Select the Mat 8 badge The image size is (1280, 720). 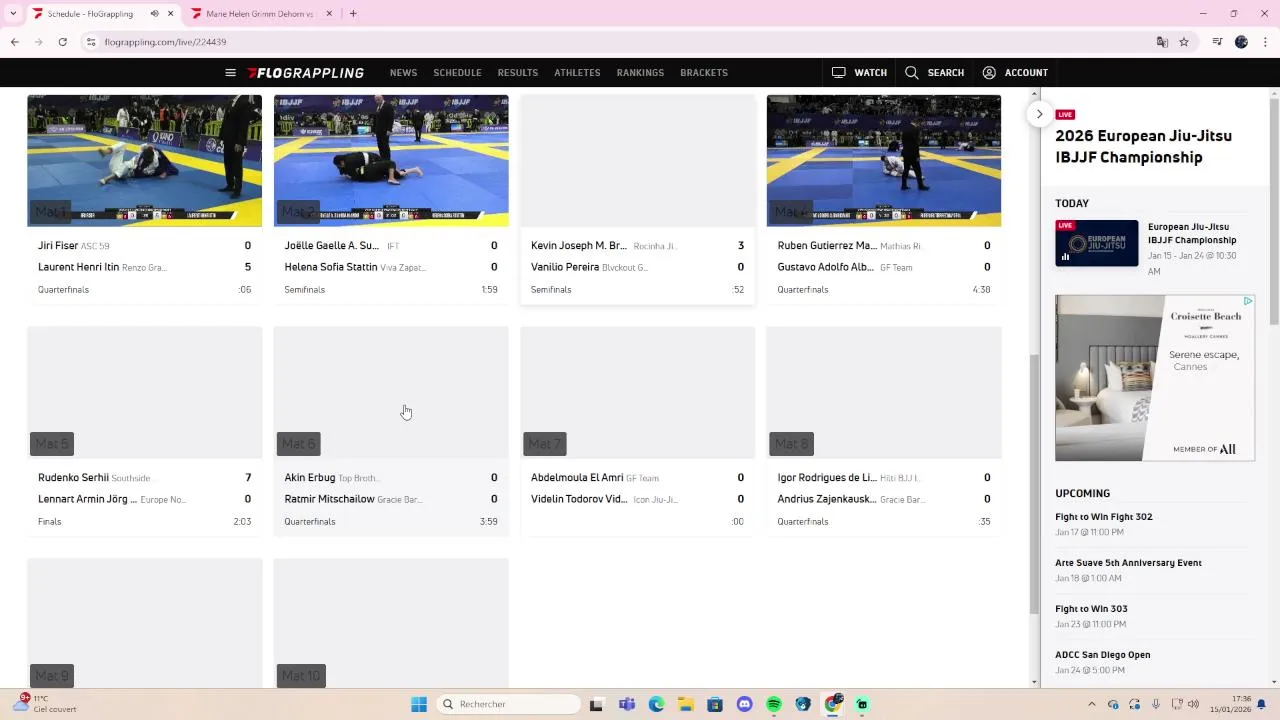(791, 444)
